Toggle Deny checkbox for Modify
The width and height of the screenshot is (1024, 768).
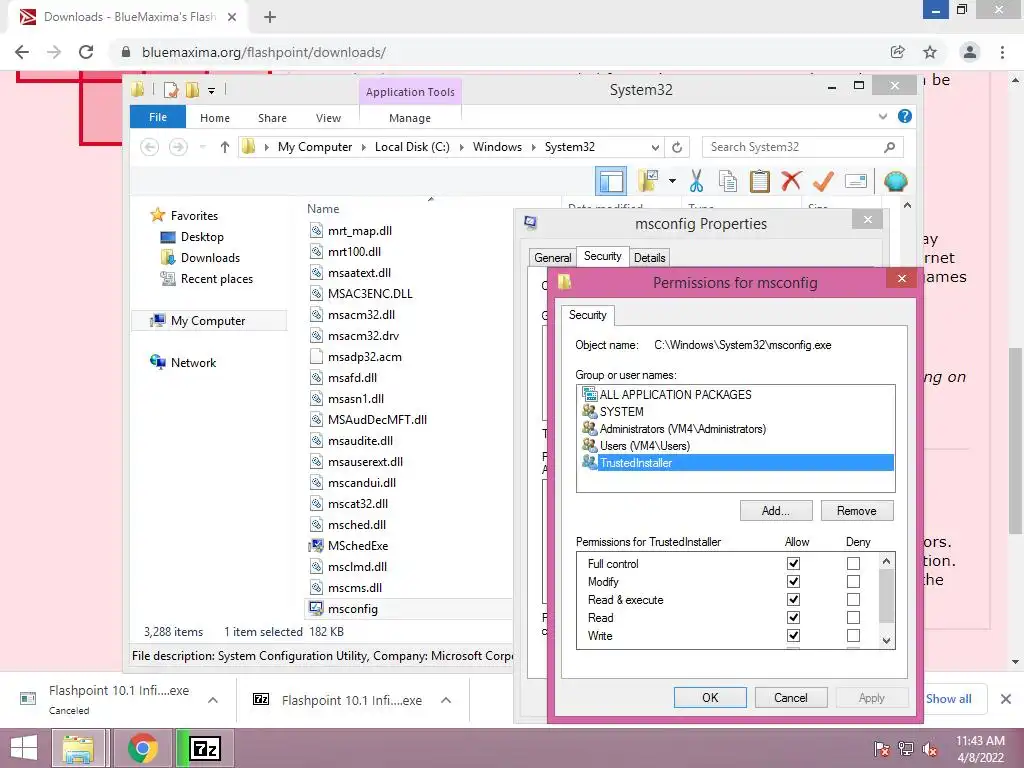[x=853, y=581]
